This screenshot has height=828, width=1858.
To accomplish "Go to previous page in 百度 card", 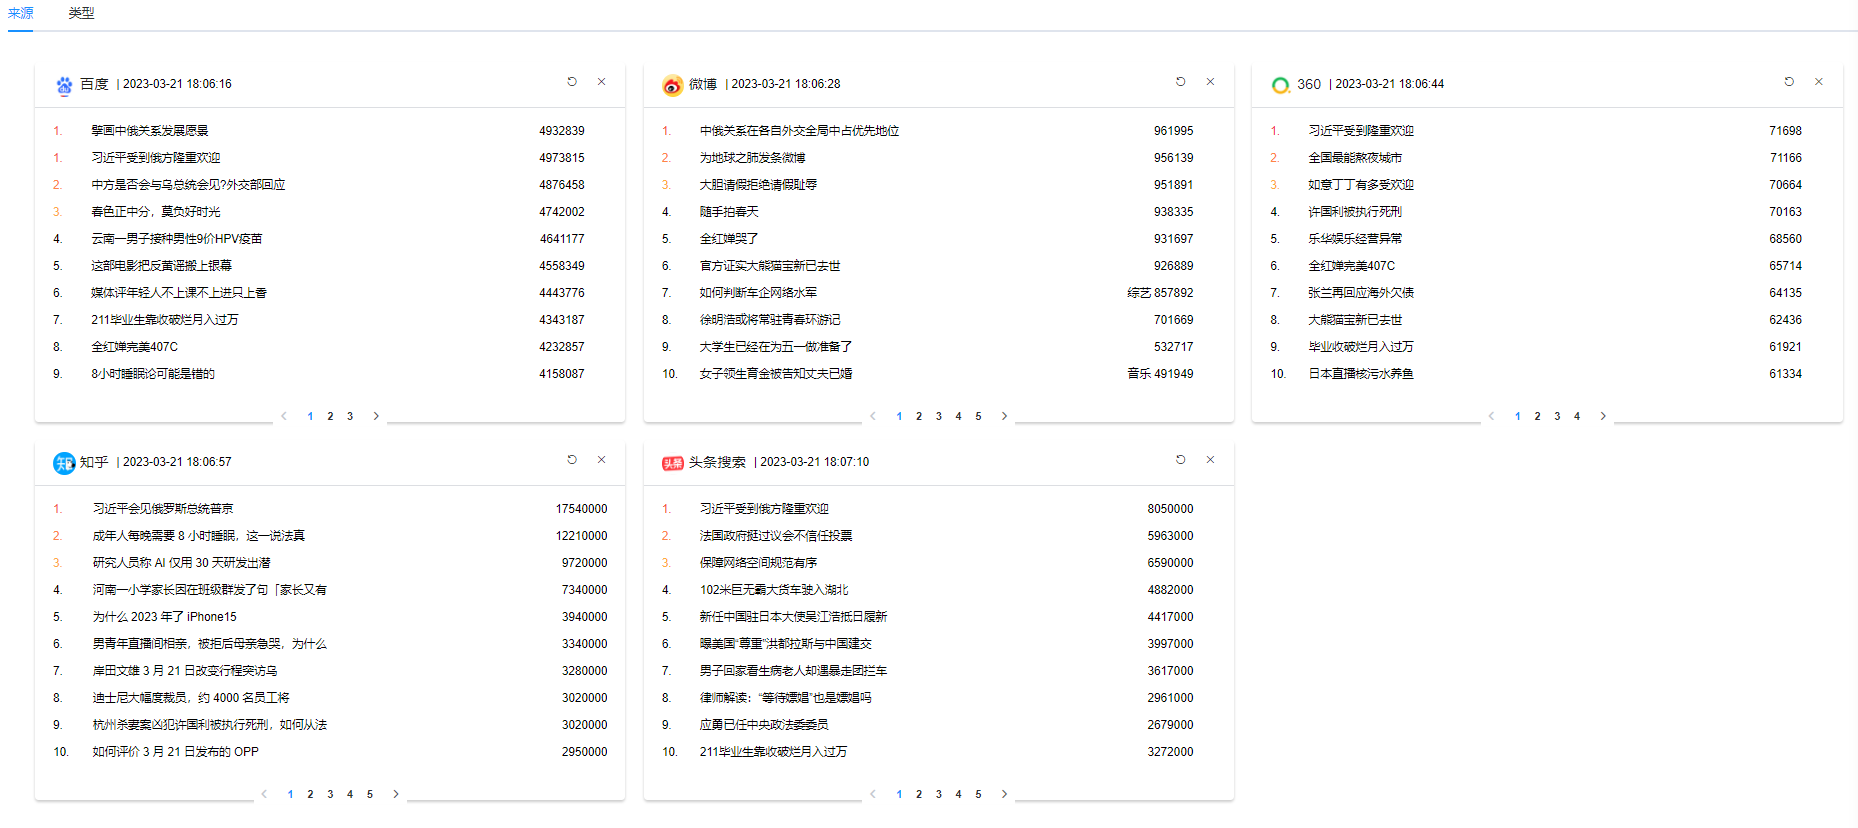I will (x=284, y=416).
